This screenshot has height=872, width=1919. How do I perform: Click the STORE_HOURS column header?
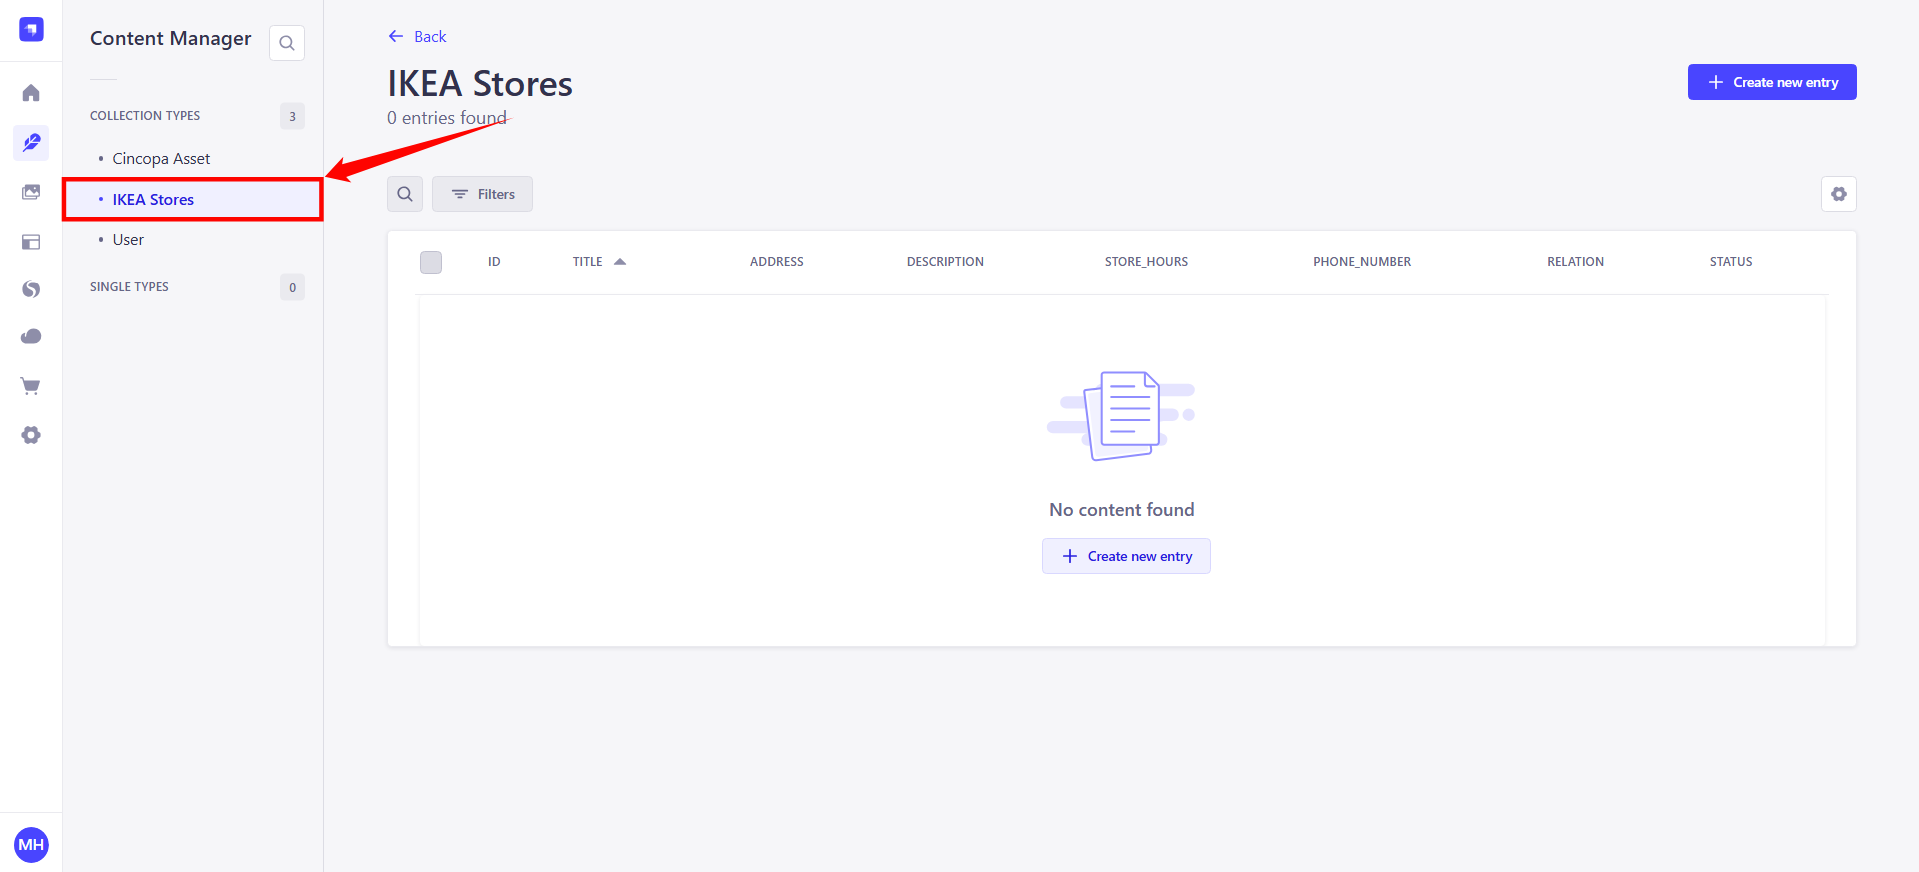[x=1146, y=262]
